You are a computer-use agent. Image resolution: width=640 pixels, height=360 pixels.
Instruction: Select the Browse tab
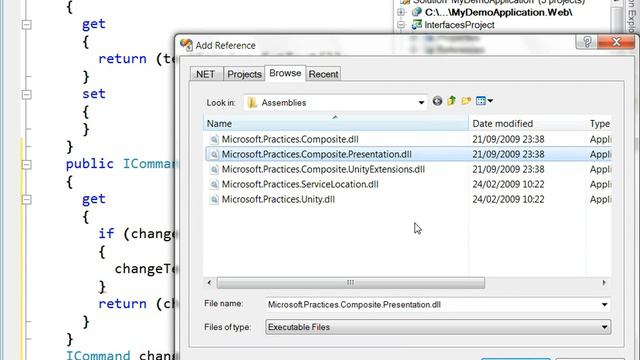(285, 73)
